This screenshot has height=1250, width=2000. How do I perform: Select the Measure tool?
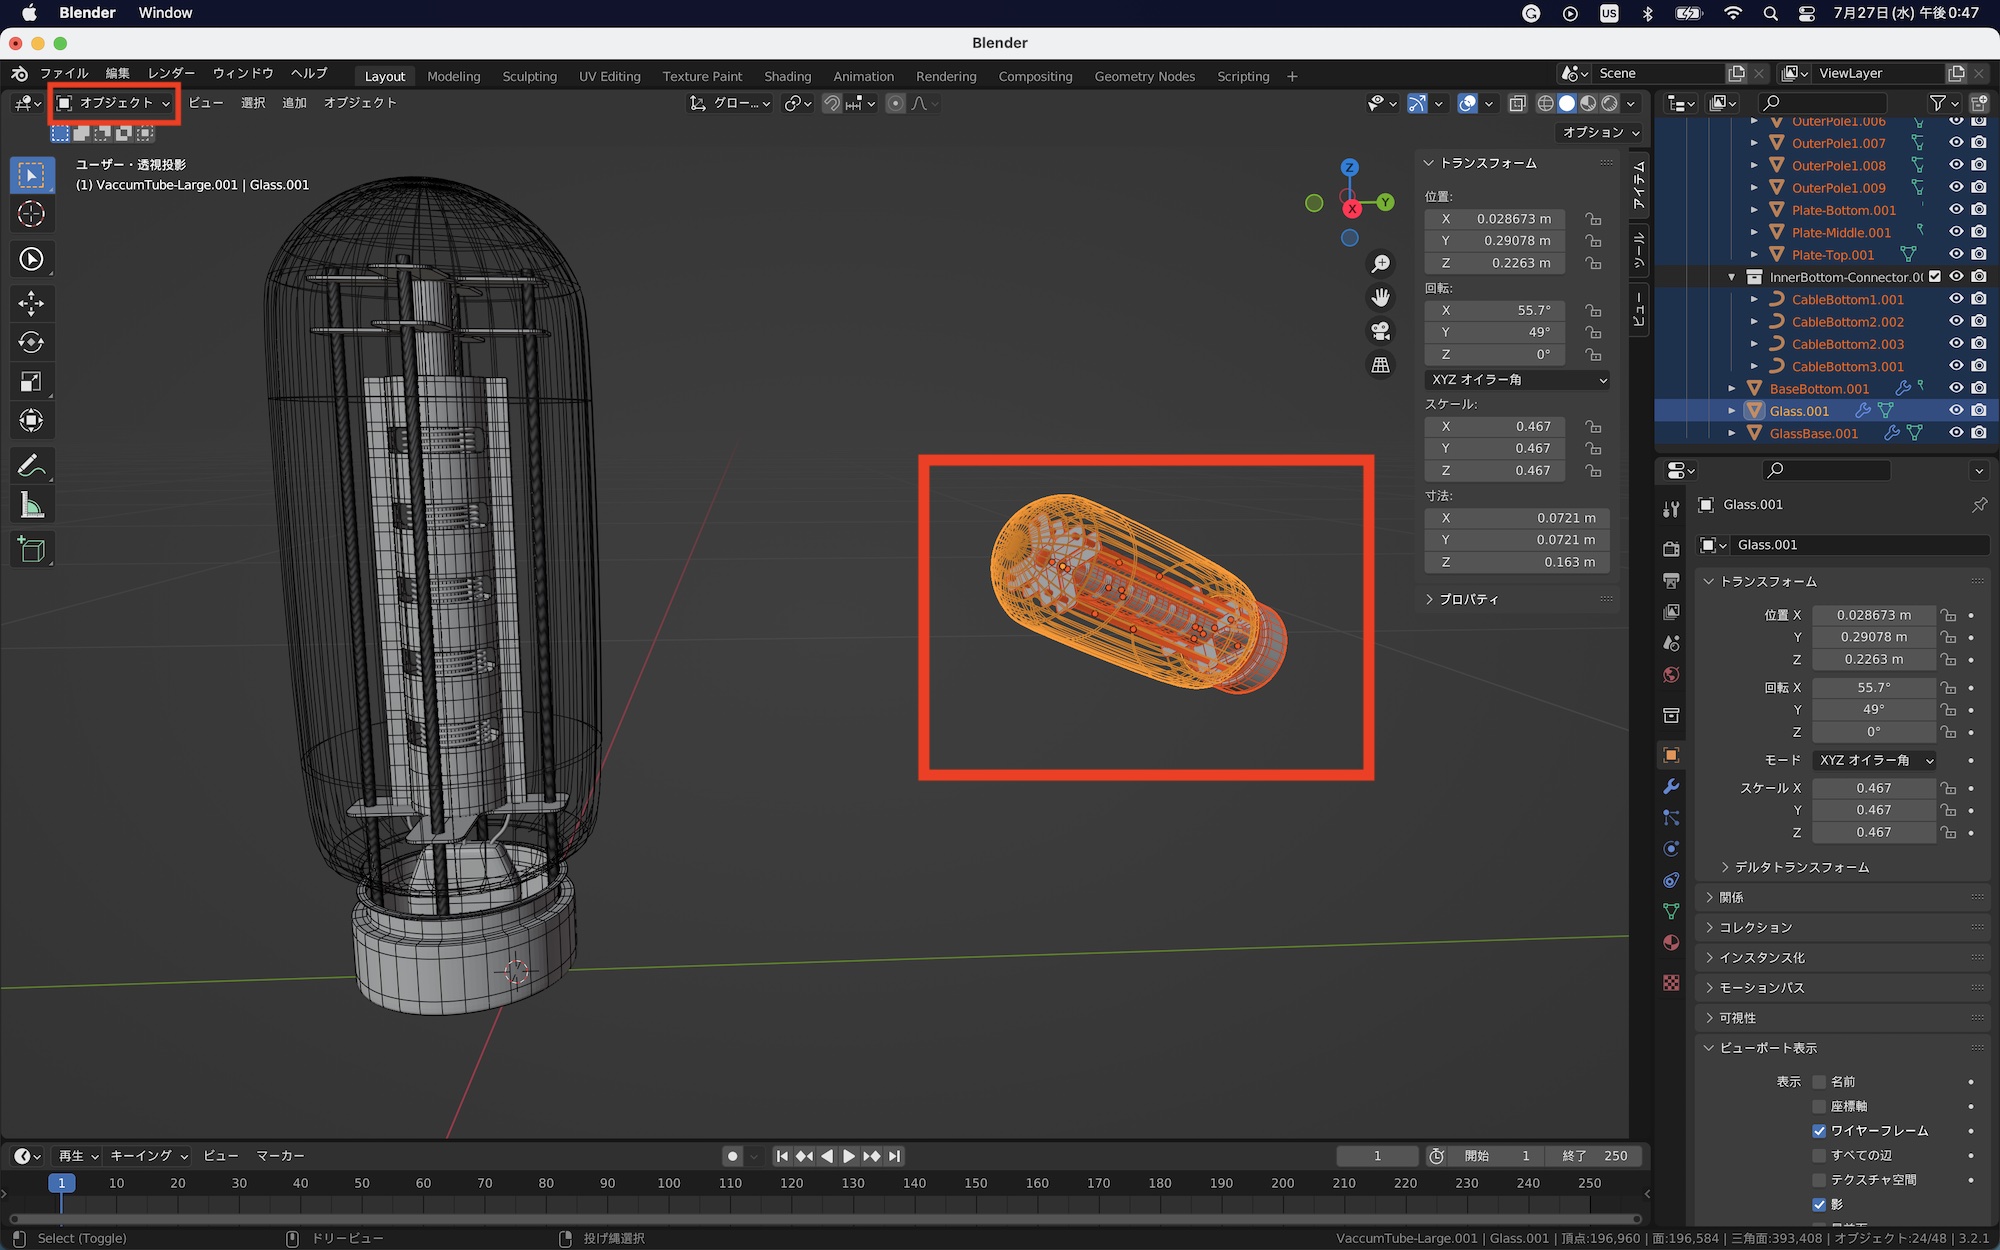[x=31, y=506]
